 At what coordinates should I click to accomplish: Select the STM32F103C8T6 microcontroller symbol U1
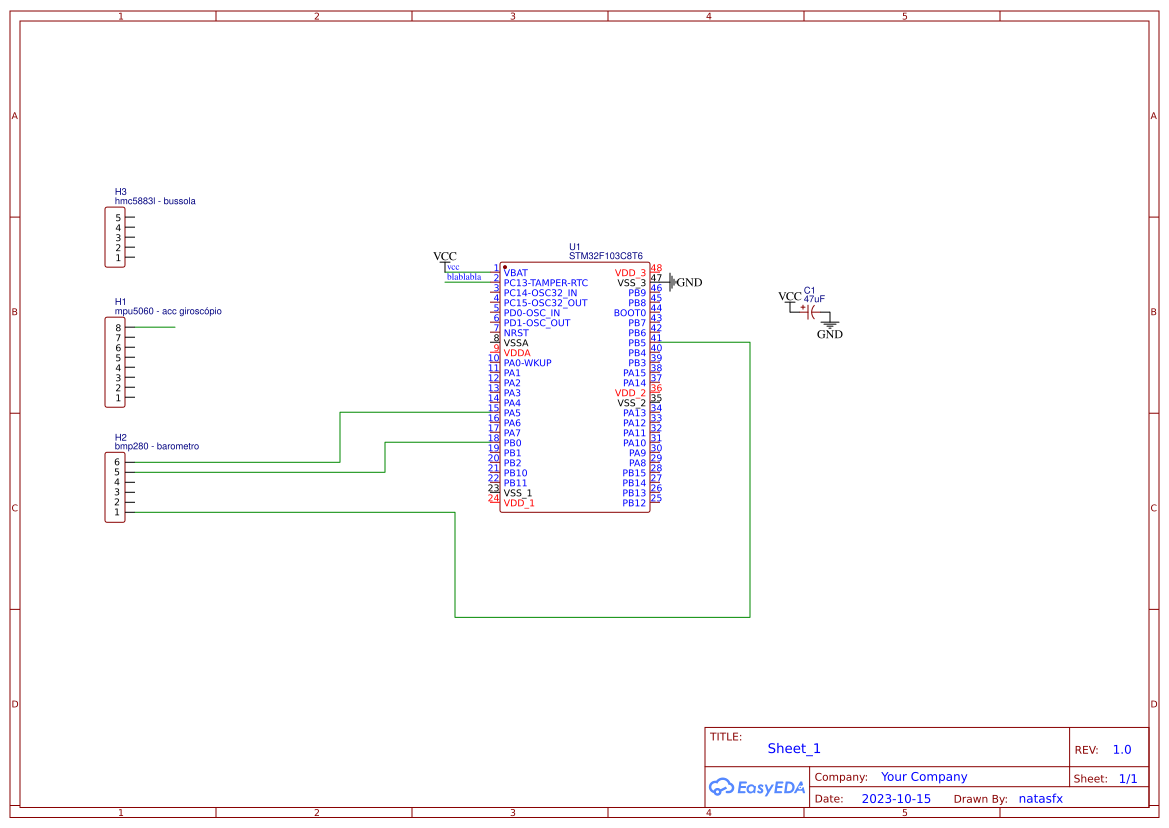(x=575, y=390)
